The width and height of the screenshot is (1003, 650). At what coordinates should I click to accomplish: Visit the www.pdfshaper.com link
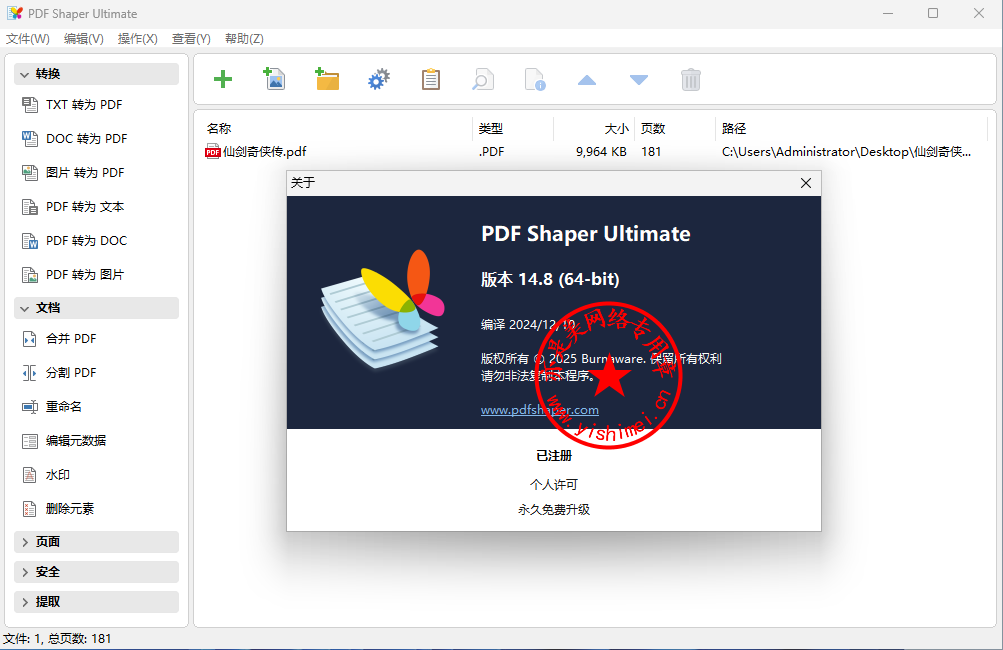click(x=539, y=410)
